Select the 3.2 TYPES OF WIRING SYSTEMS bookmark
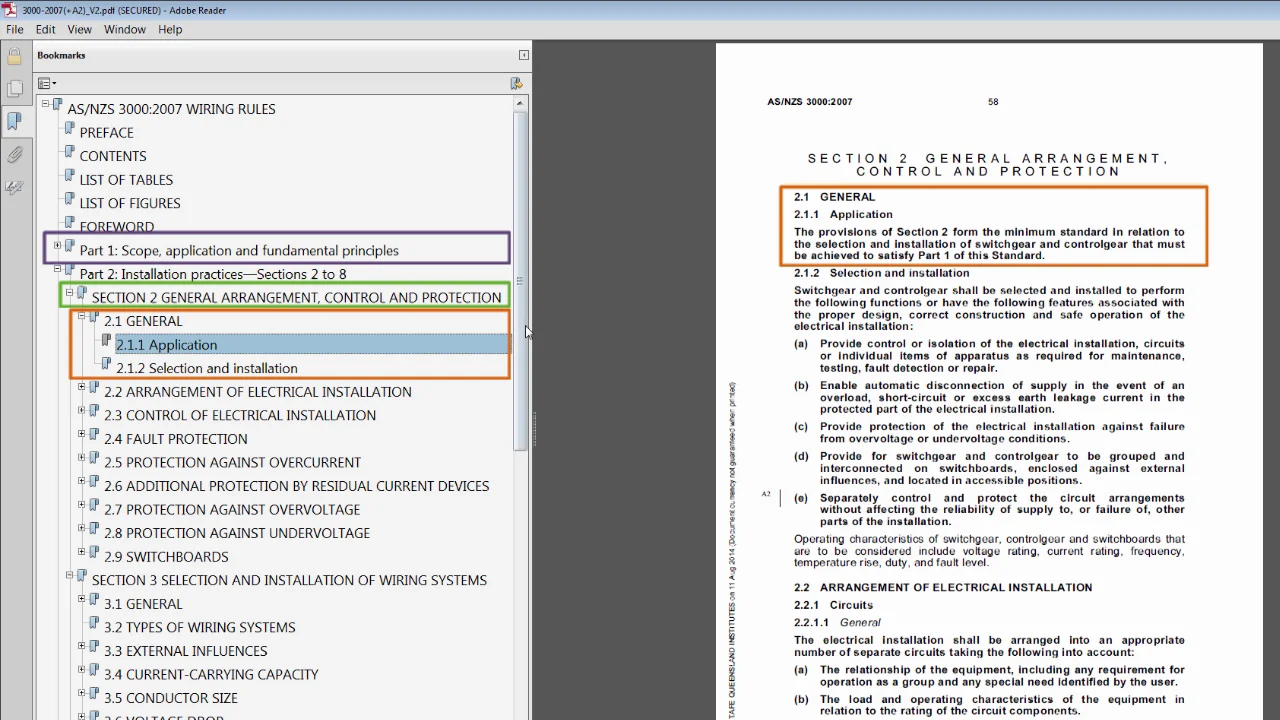This screenshot has height=720, width=1280. (200, 627)
